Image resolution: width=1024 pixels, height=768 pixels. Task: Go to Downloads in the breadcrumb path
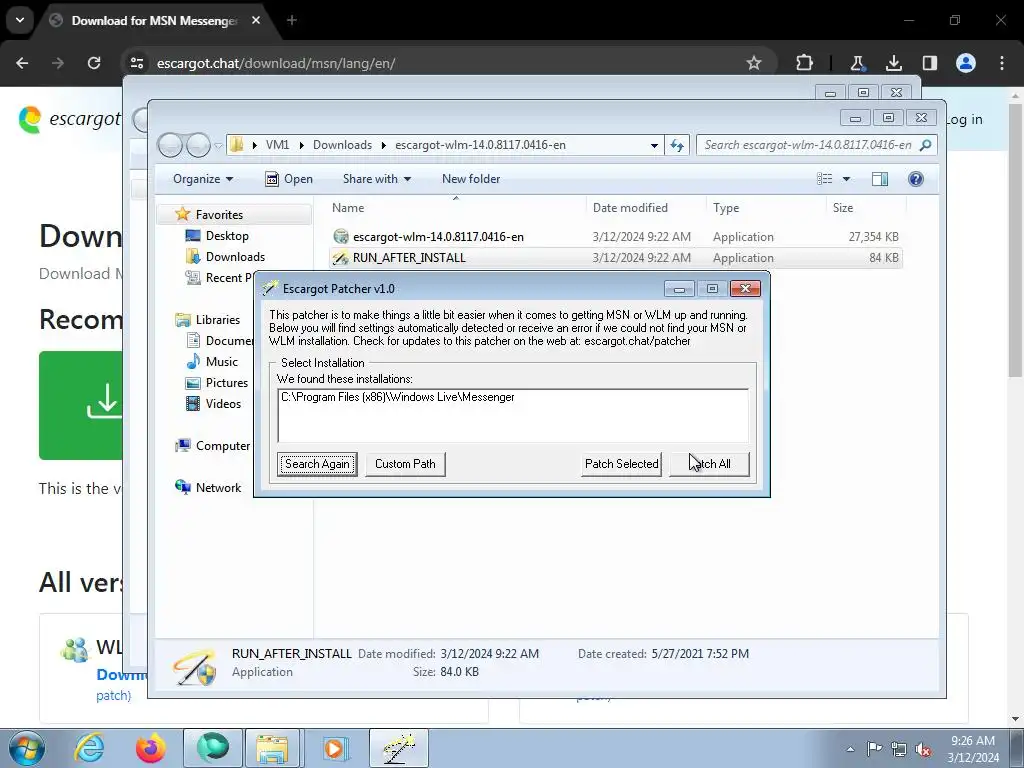click(x=342, y=145)
